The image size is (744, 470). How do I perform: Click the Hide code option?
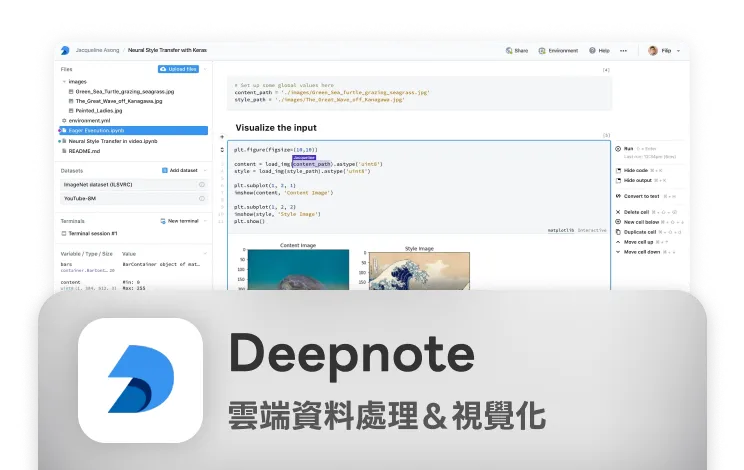(638, 170)
